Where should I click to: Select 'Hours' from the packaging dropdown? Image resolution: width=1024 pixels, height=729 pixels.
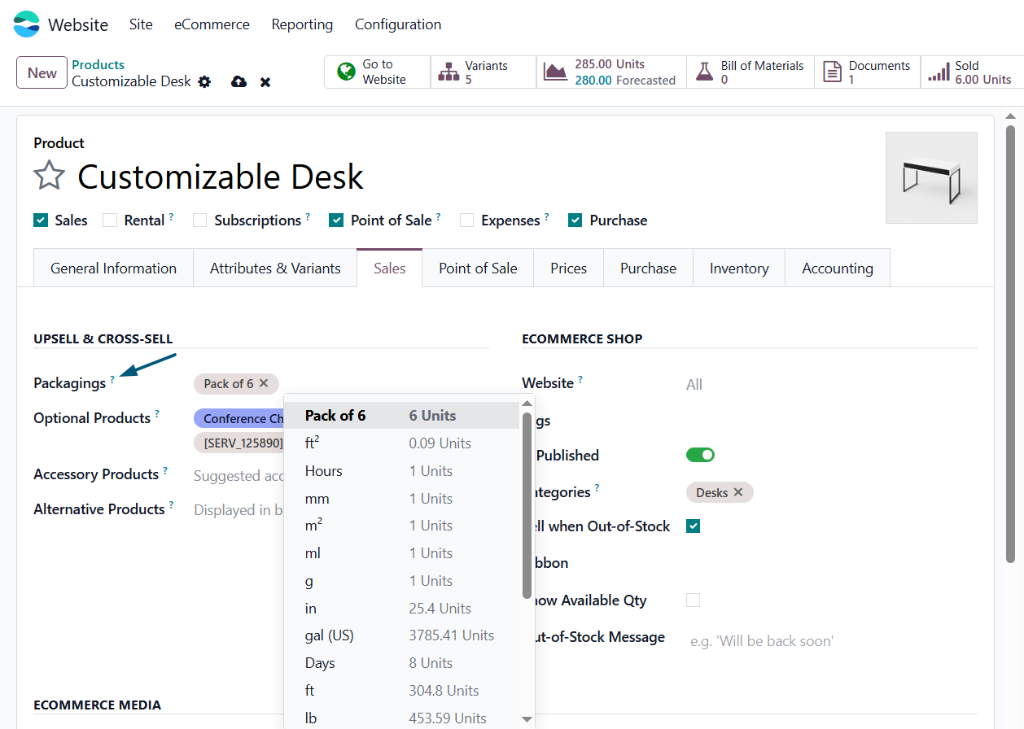(324, 471)
